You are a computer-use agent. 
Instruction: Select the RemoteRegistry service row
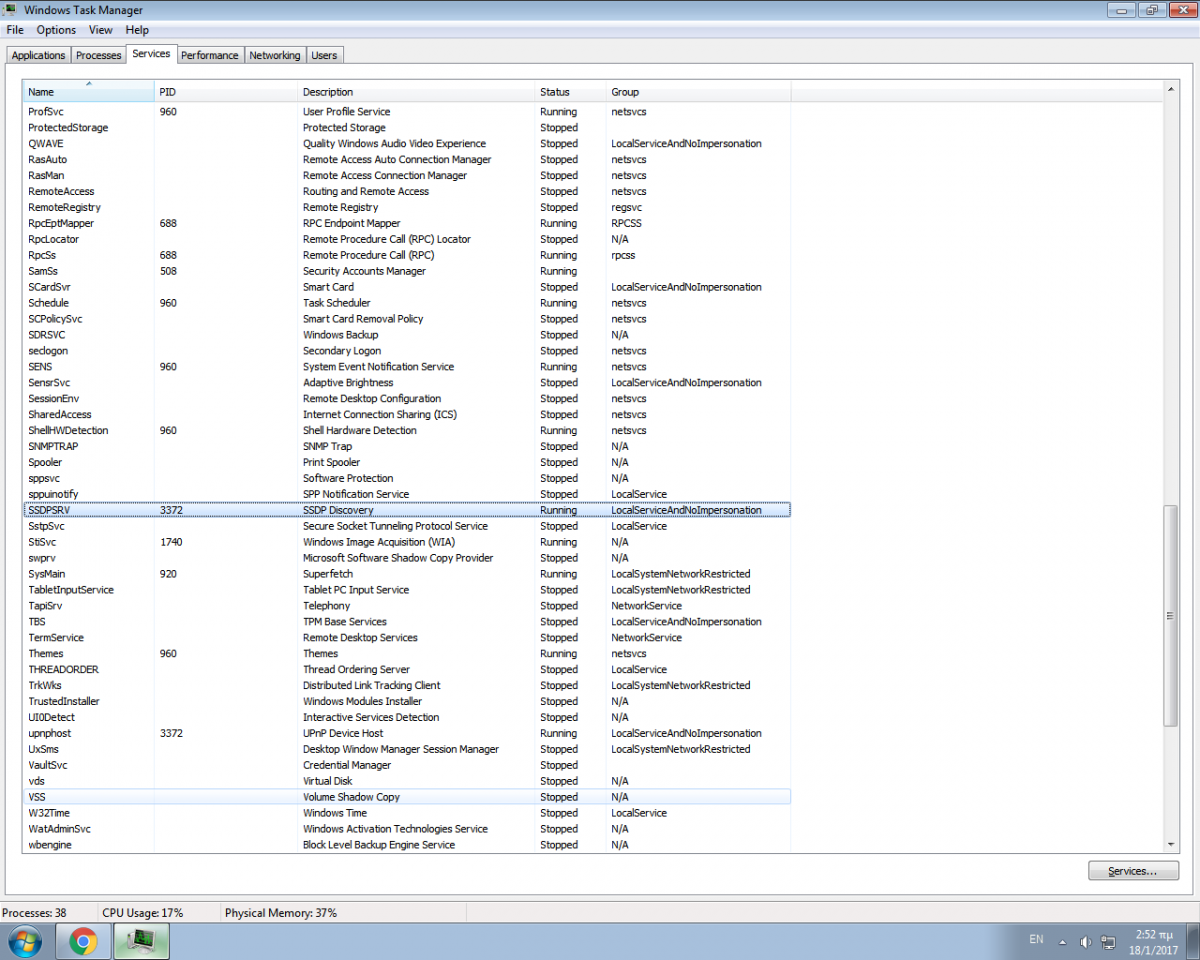click(x=407, y=208)
